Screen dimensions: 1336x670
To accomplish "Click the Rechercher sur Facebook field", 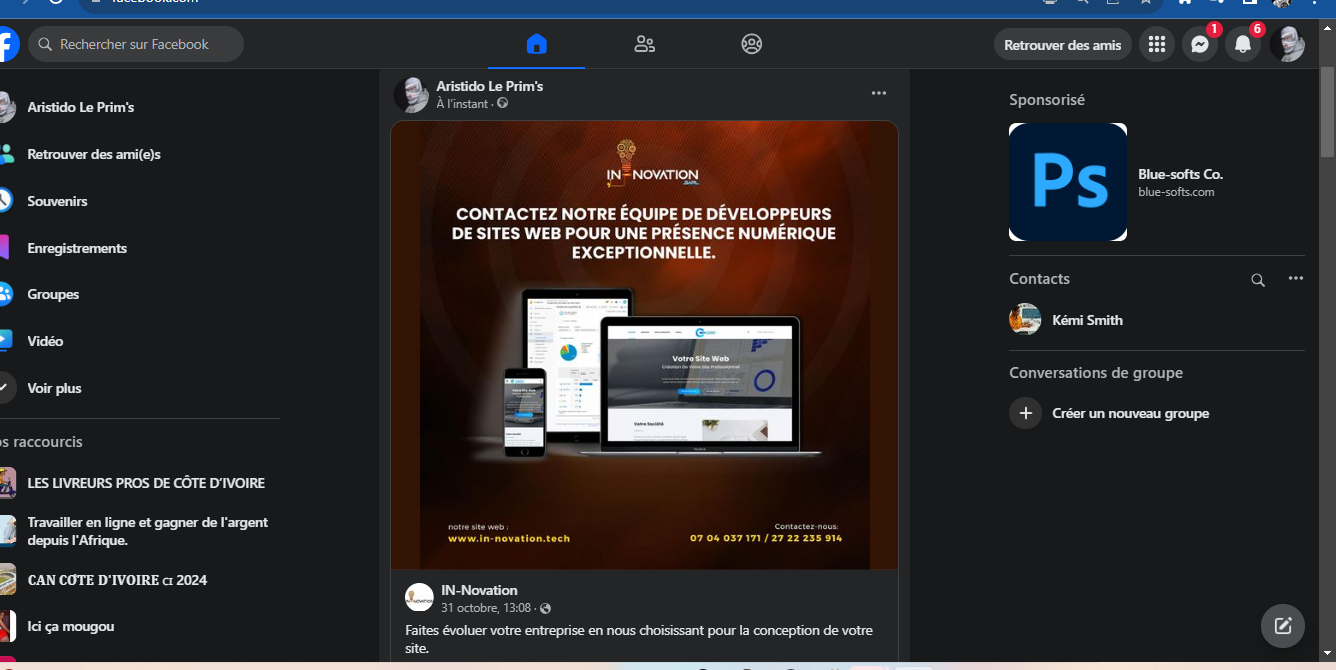I will click(135, 45).
